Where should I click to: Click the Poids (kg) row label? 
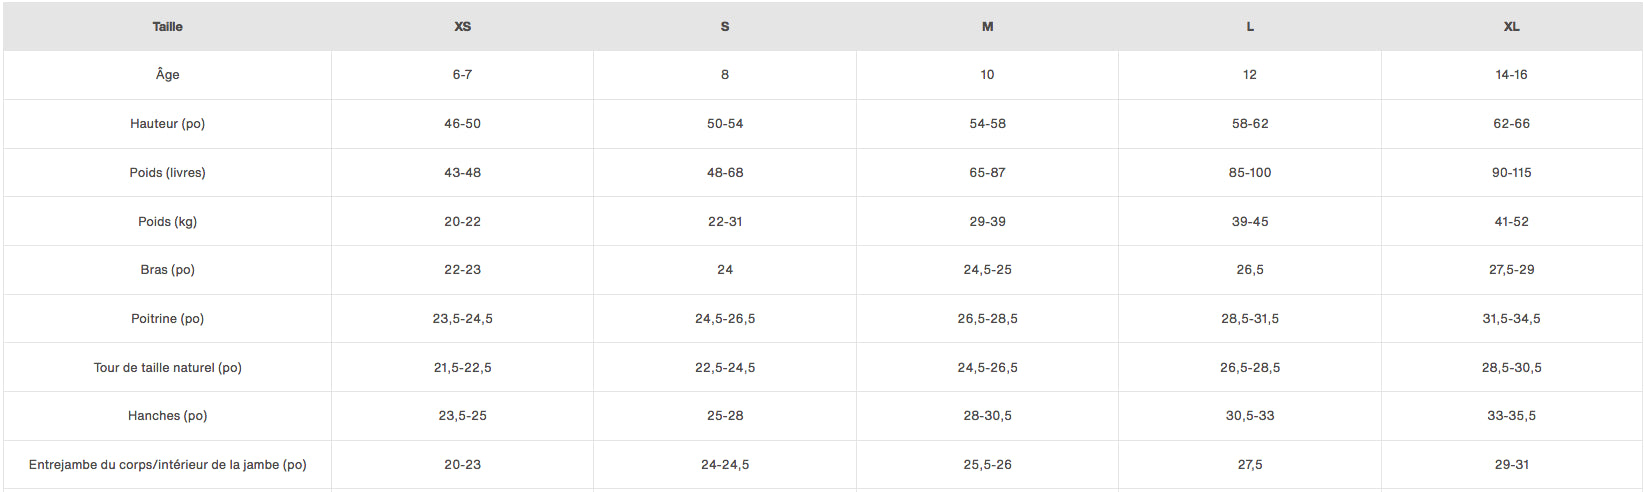[x=167, y=222]
